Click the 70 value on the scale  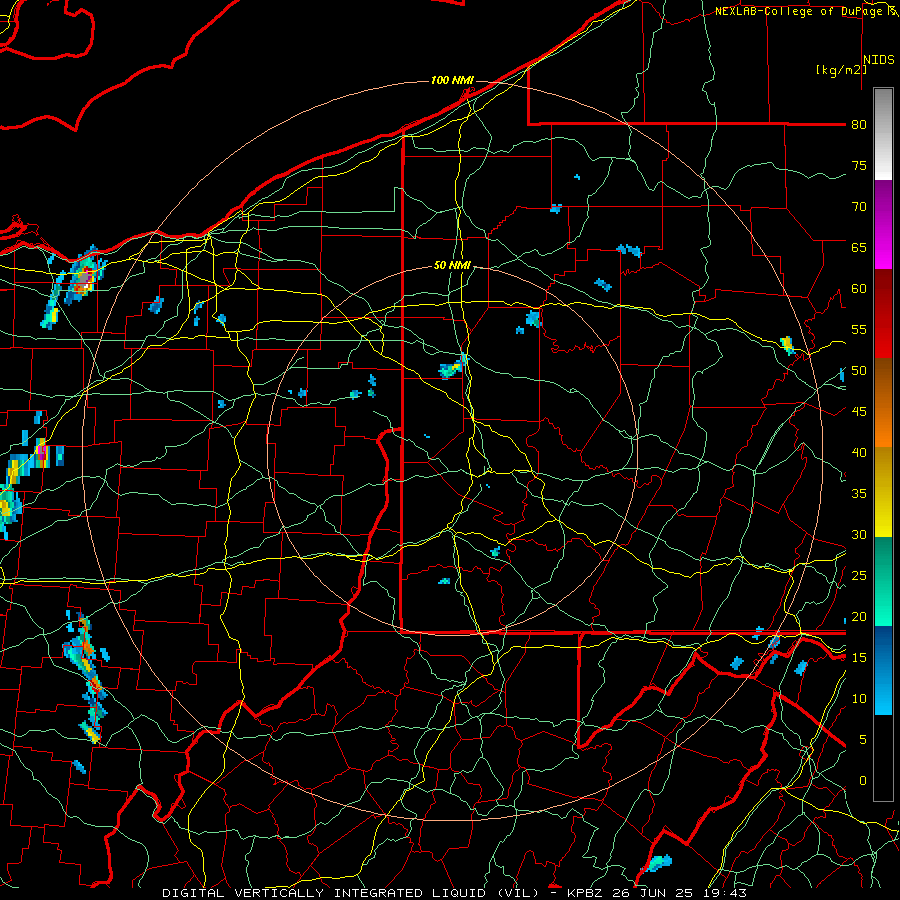(859, 207)
